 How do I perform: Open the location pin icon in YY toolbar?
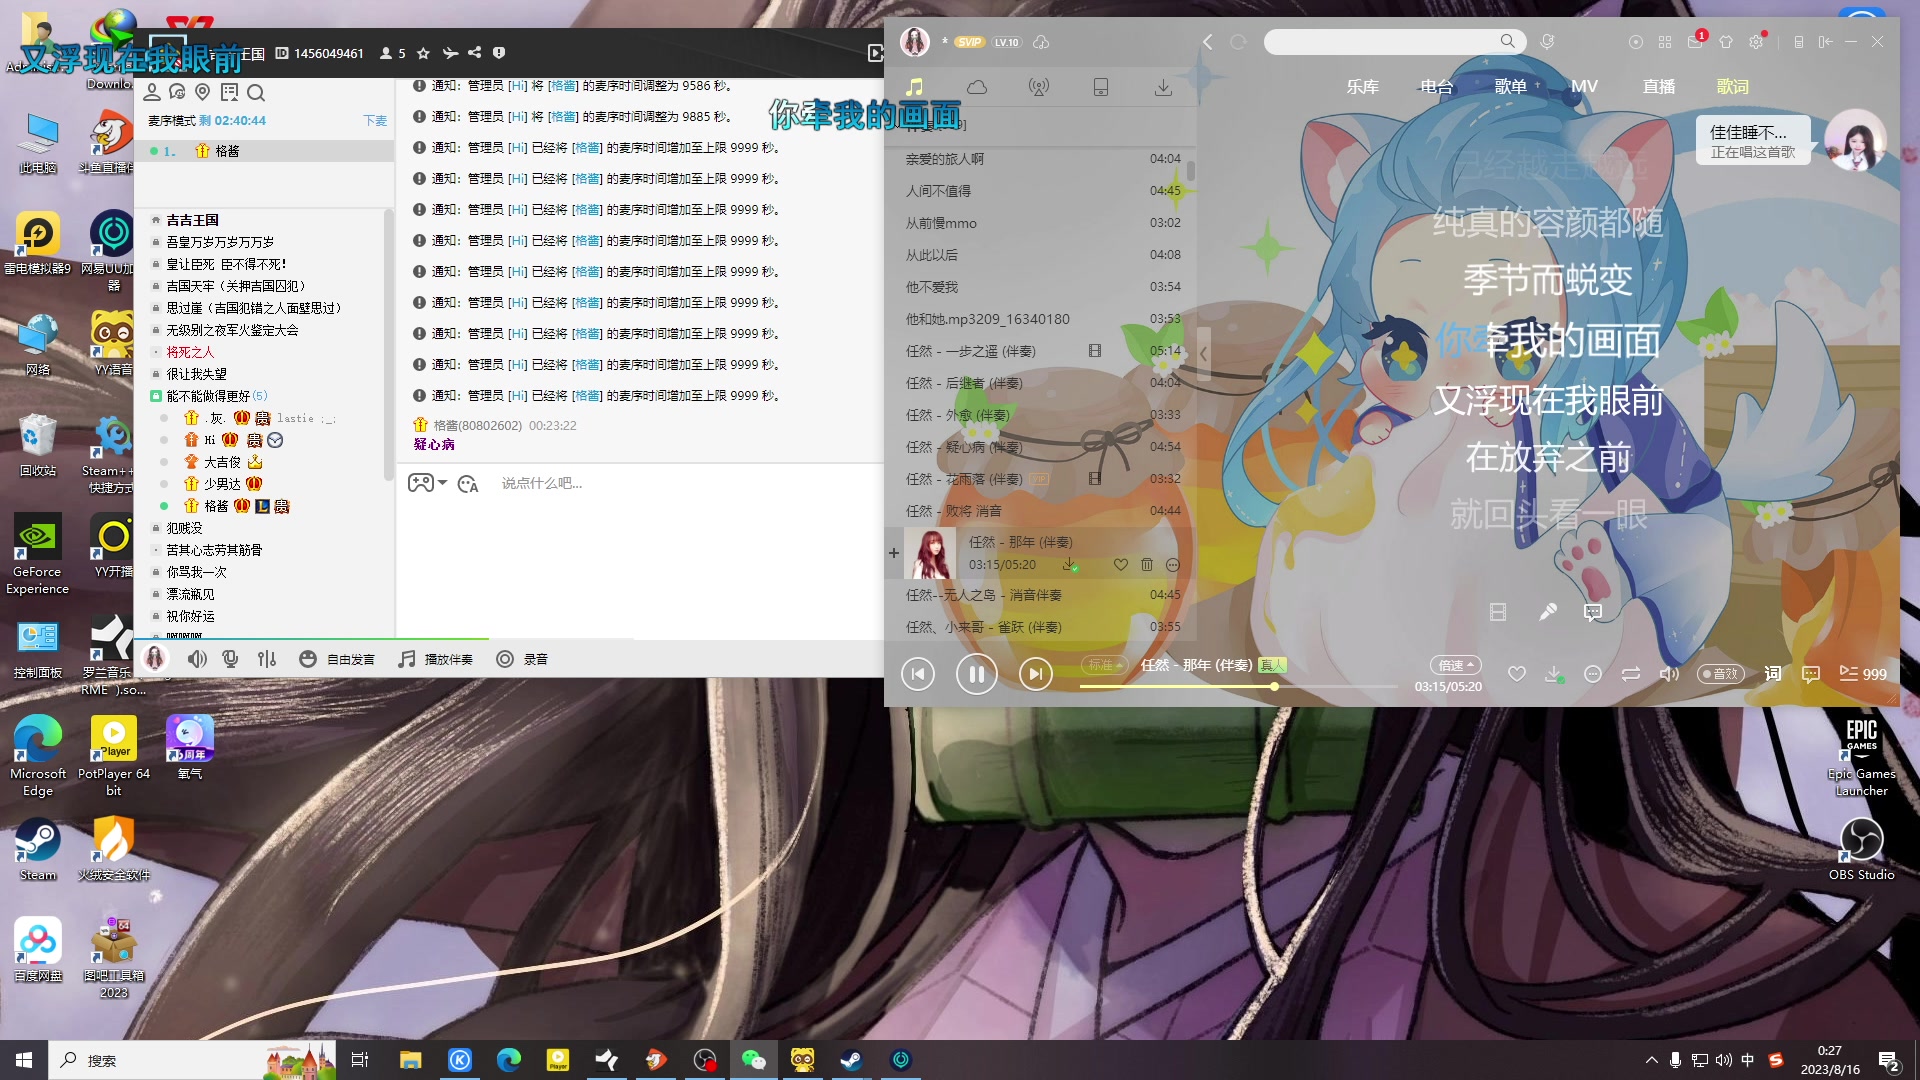click(203, 92)
